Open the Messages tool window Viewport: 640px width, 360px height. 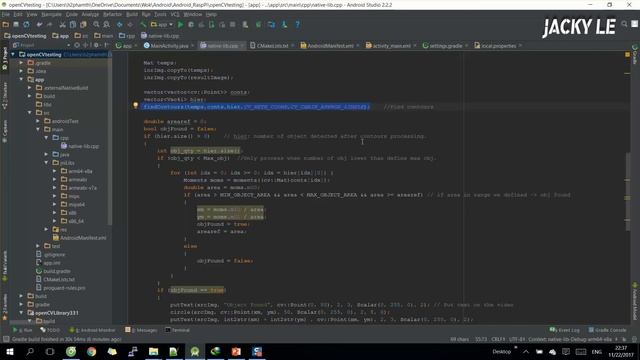tap(141, 330)
